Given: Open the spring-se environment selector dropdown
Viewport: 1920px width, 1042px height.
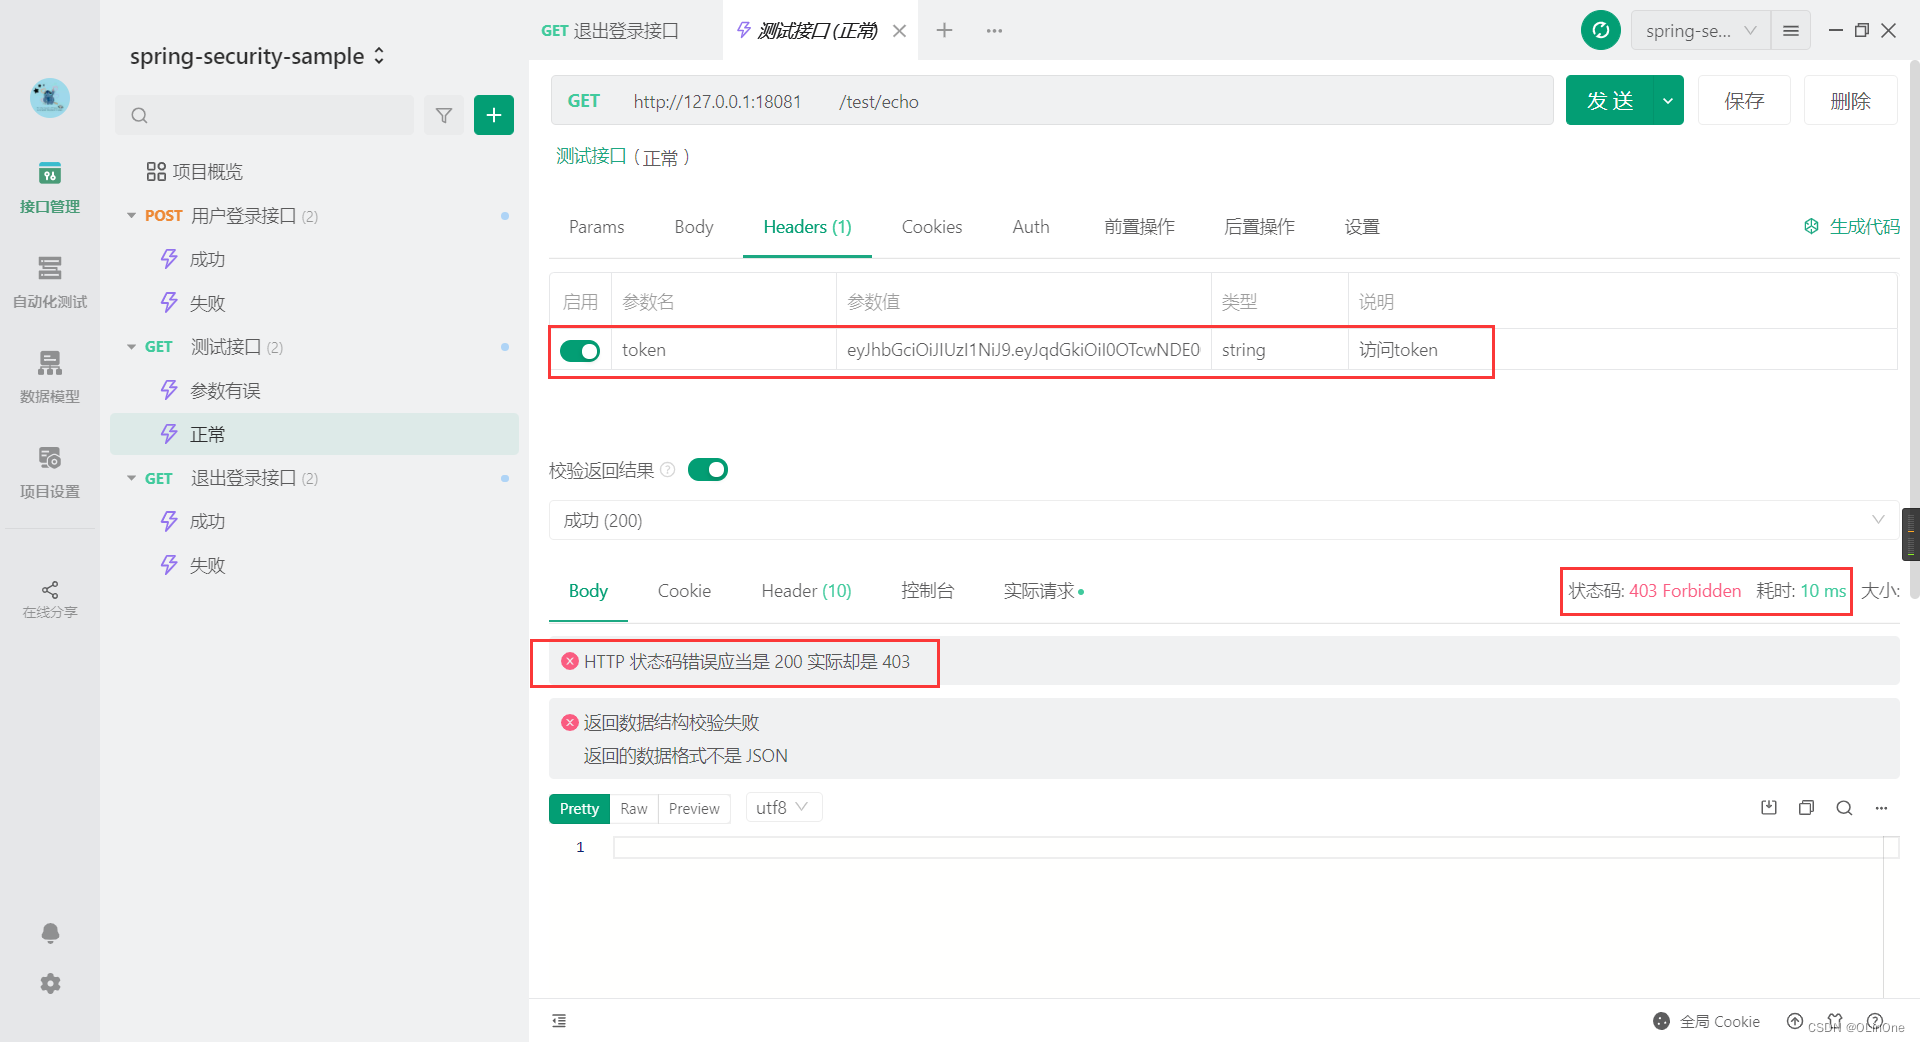Looking at the screenshot, I should coord(1699,30).
